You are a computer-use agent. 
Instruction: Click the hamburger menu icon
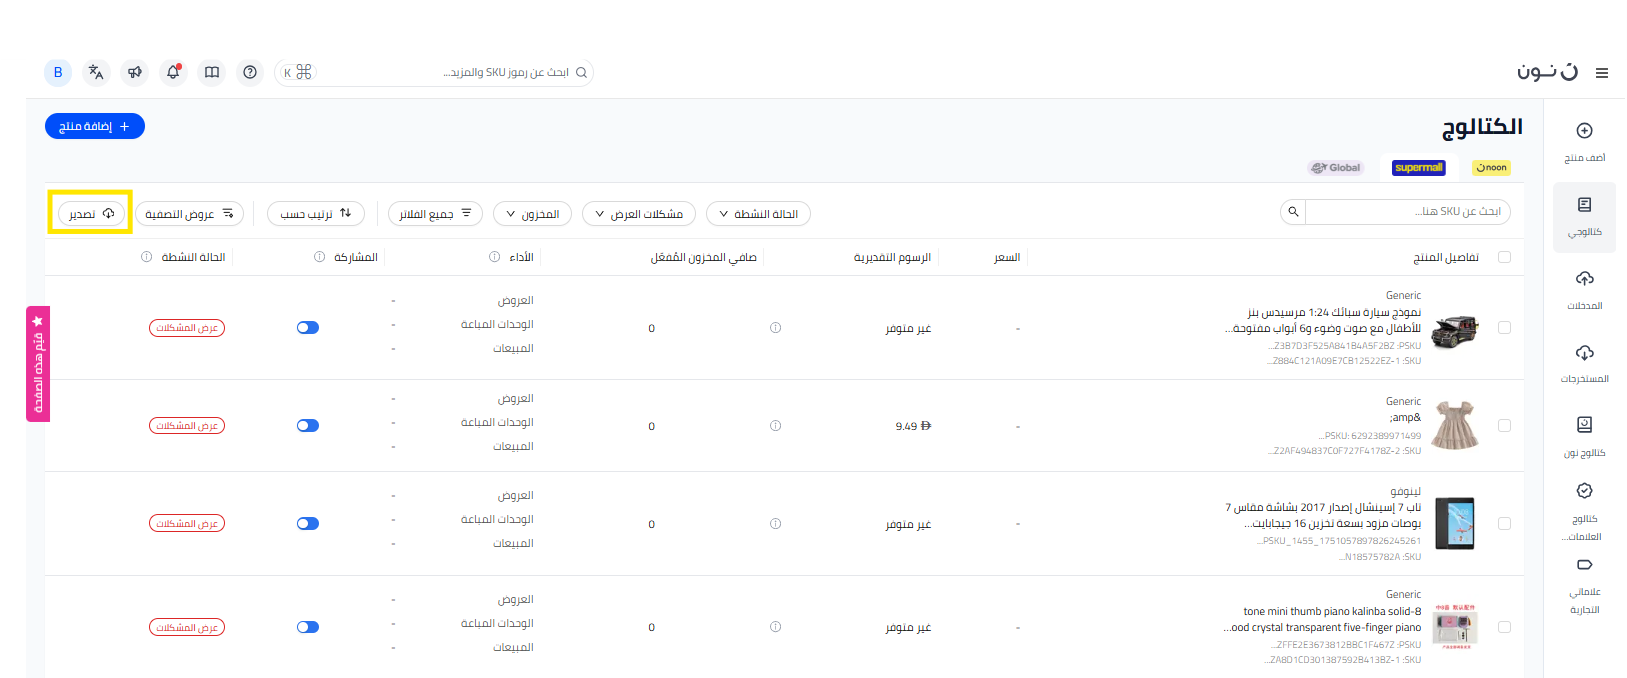point(1602,73)
